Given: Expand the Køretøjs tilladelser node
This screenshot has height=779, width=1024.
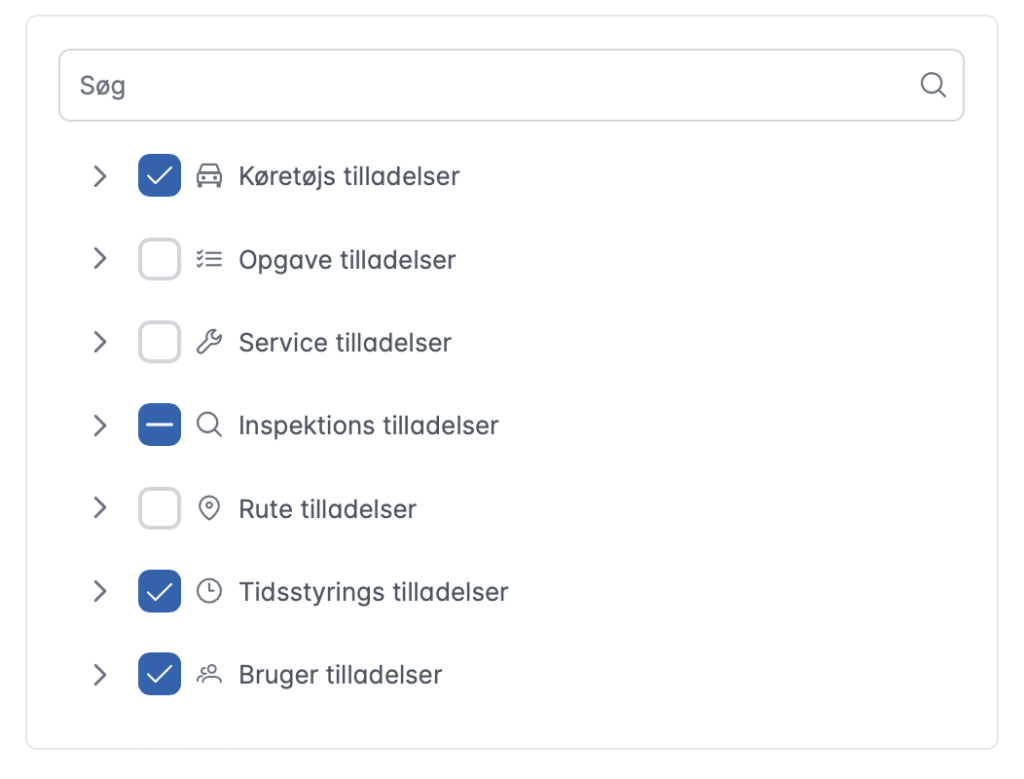Looking at the screenshot, I should [100, 176].
